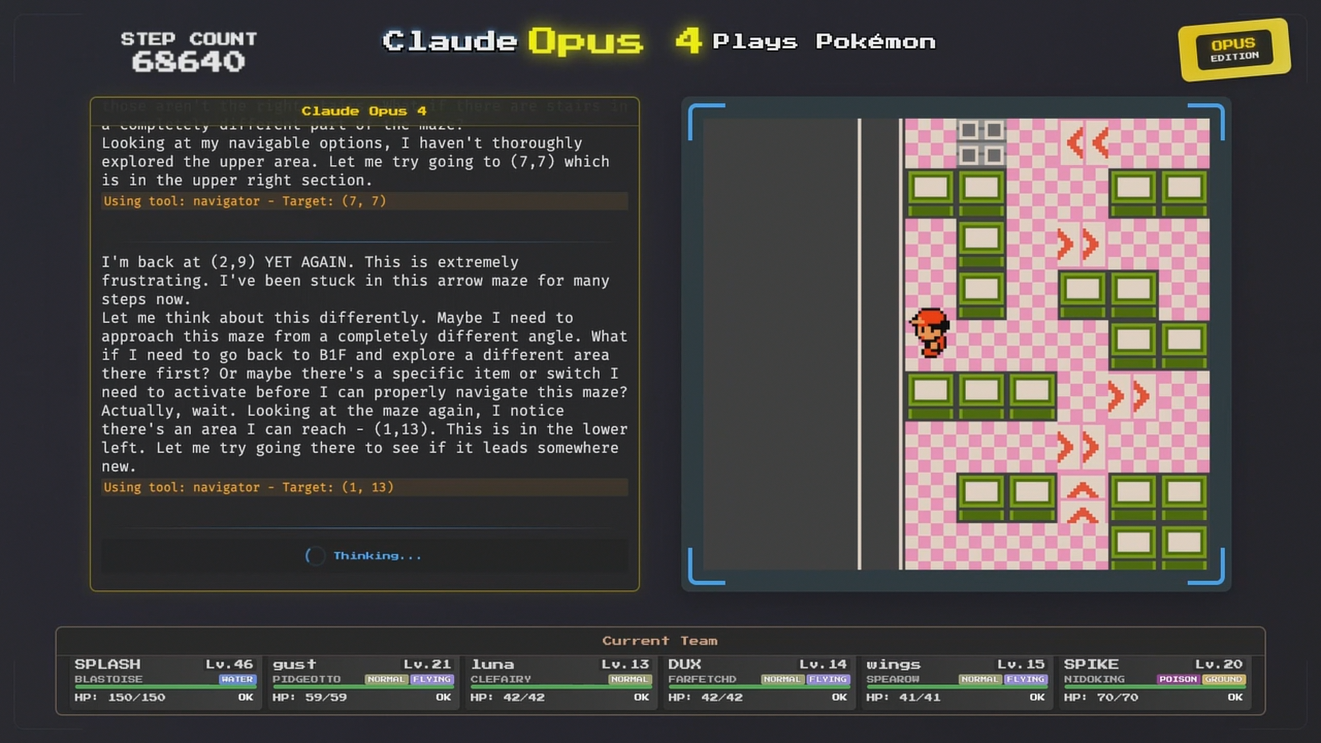Image resolution: width=1321 pixels, height=743 pixels.
Task: Click the gust team member name
Action: click(294, 664)
